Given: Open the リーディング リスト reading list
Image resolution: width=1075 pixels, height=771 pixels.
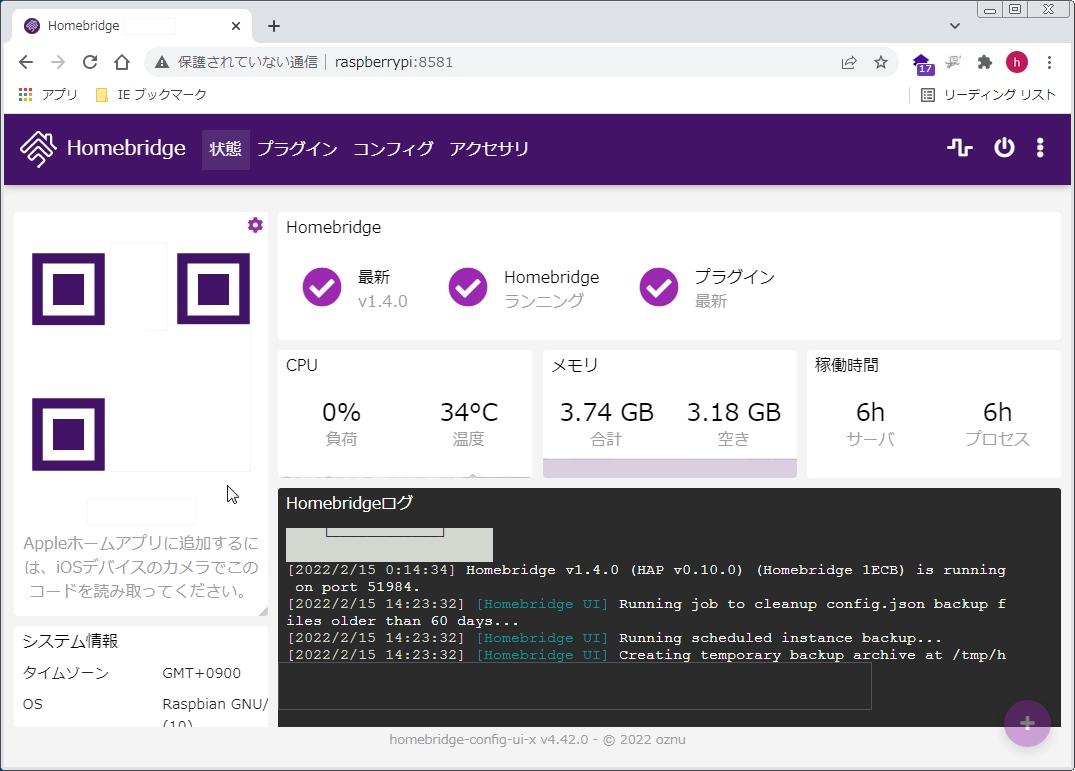Looking at the screenshot, I should tap(988, 95).
